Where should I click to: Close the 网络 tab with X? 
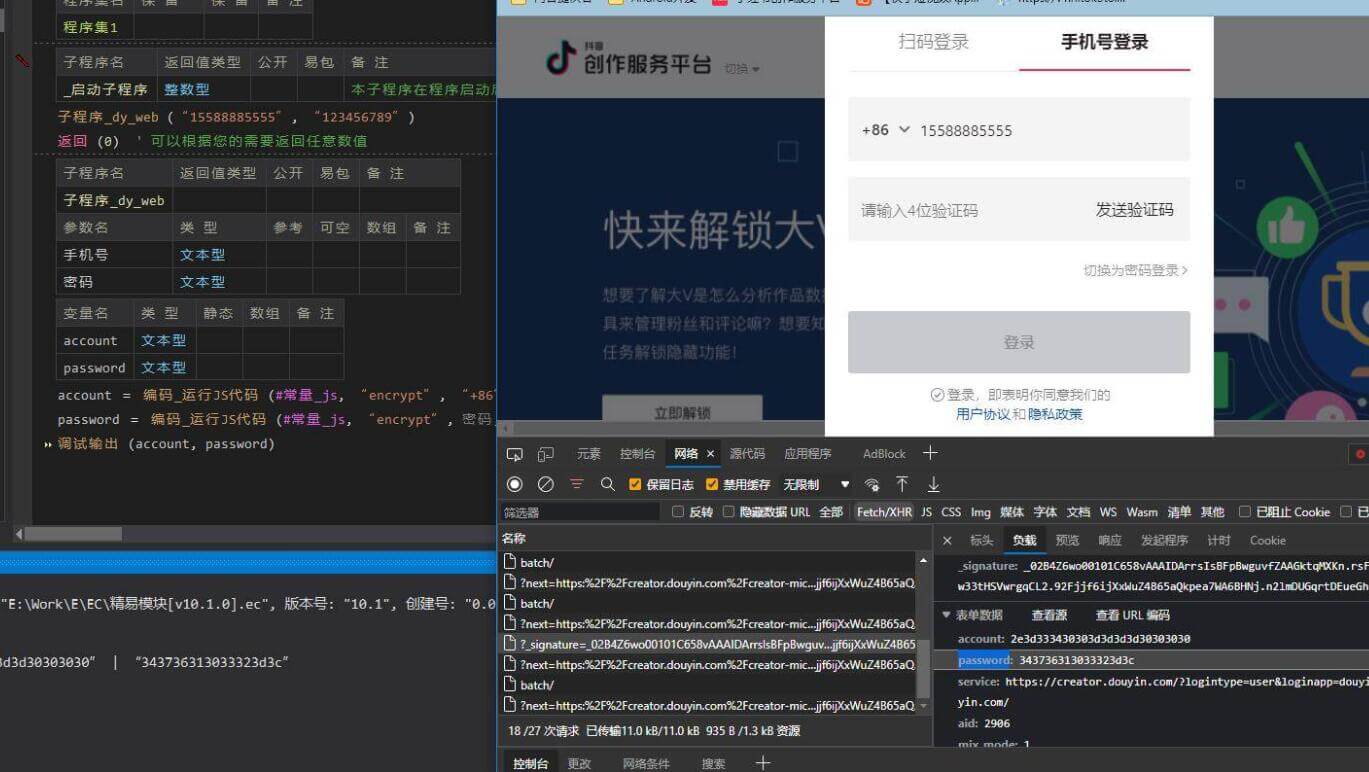(711, 454)
